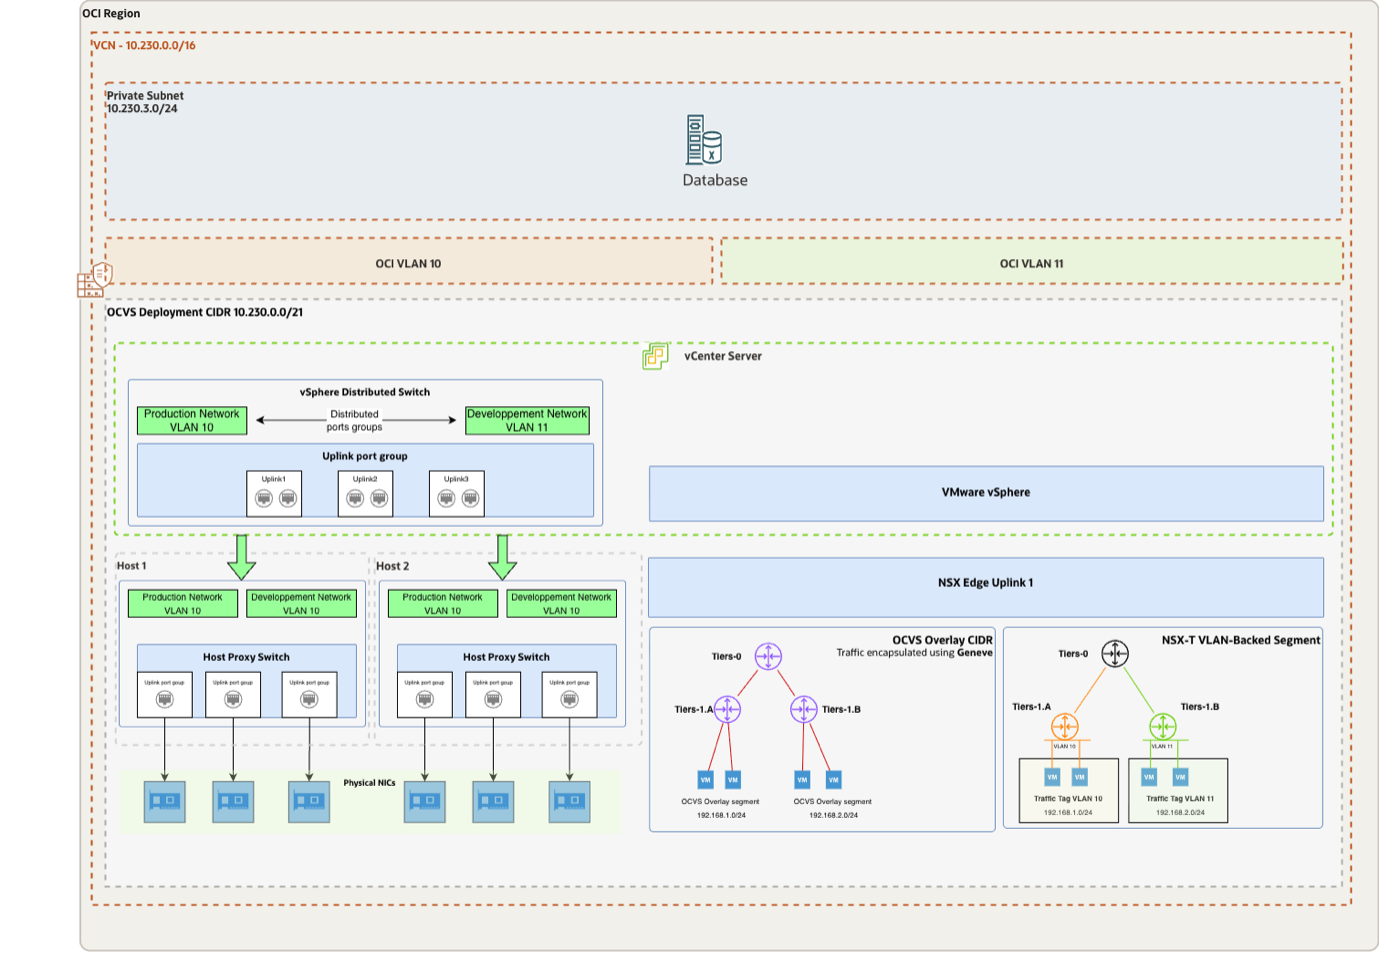Click the Database server icon
The width and height of the screenshot is (1384, 956).
tap(704, 140)
